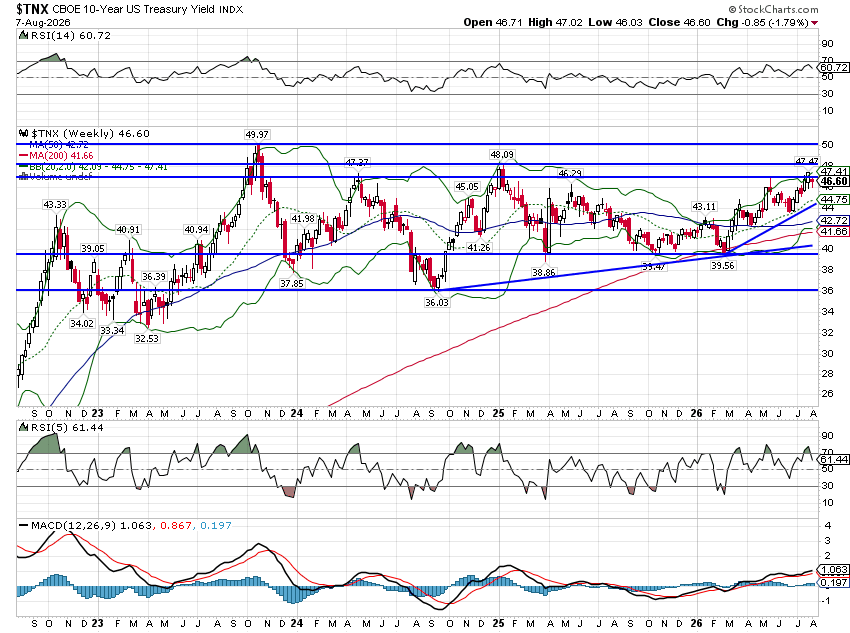Click the volume legend icon beside Volume undef
Image resolution: width=850 pixels, height=633 pixels.
pos(23,176)
